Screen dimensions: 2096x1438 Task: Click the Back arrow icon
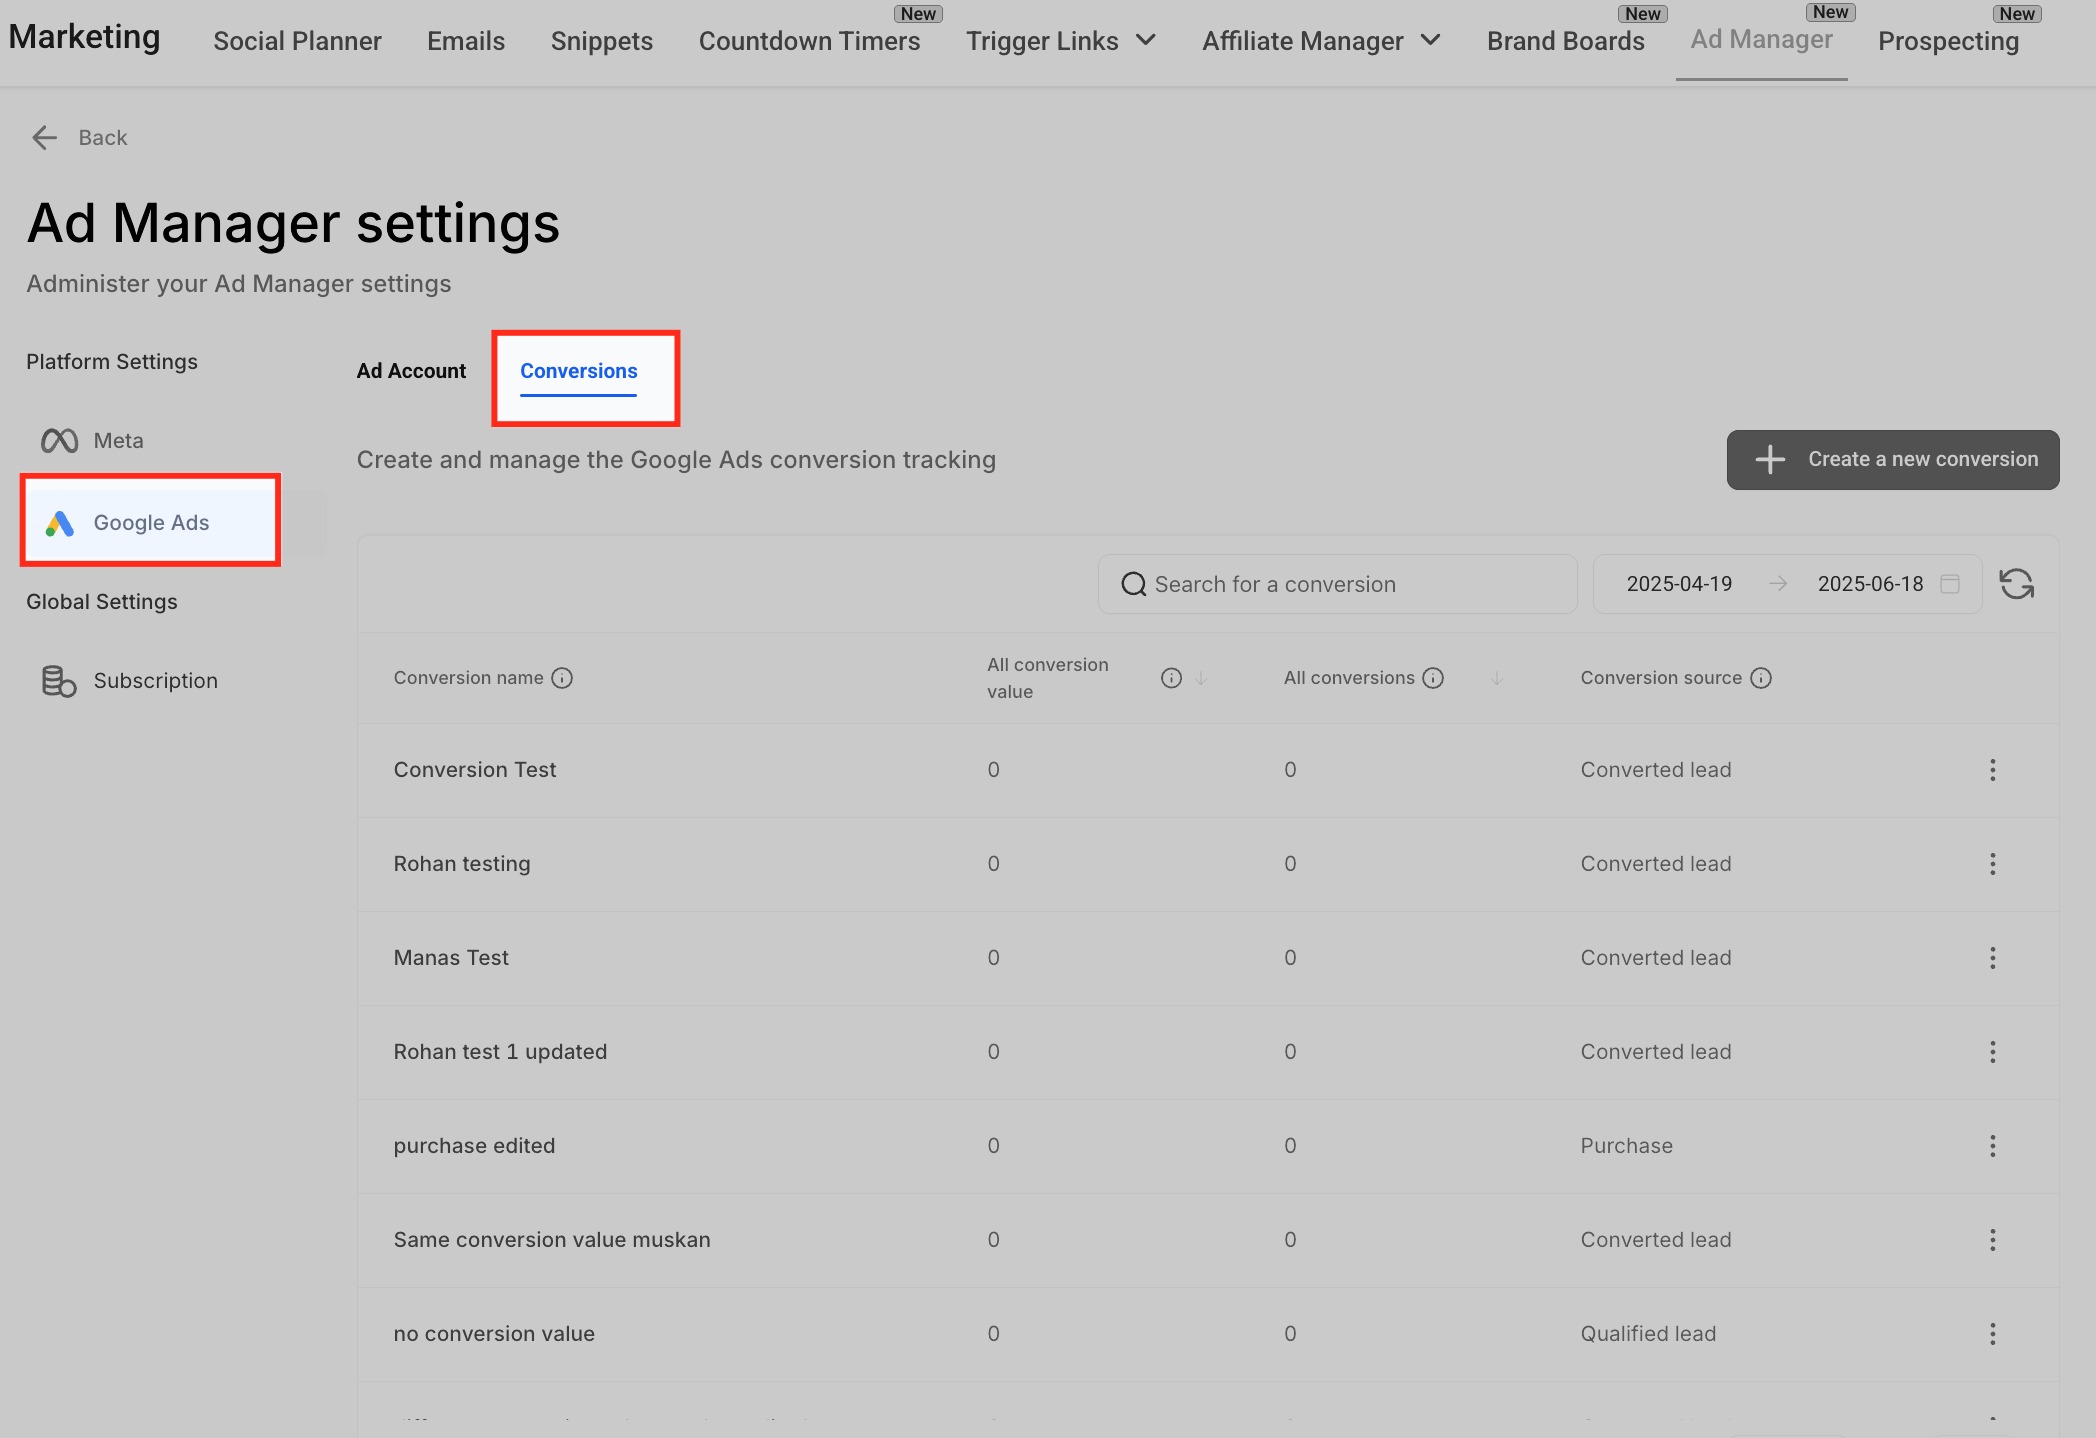pyautogui.click(x=44, y=138)
